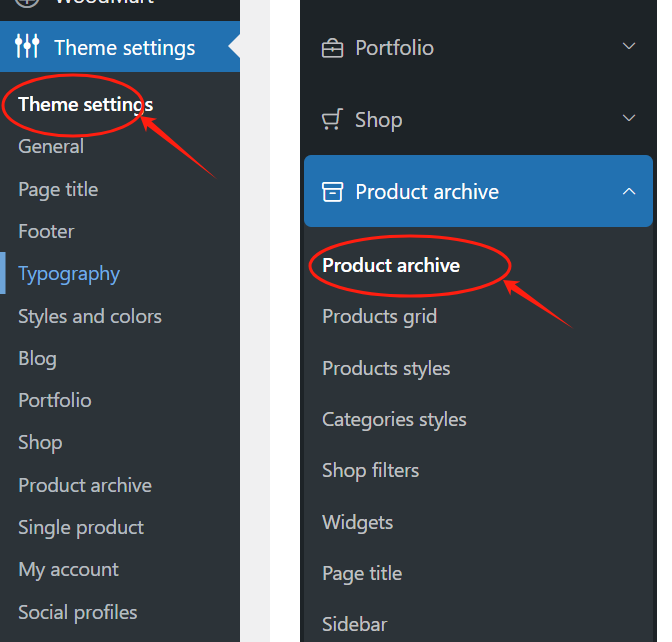Click the Shop cart icon
Viewport: 672px width, 642px height.
(332, 120)
